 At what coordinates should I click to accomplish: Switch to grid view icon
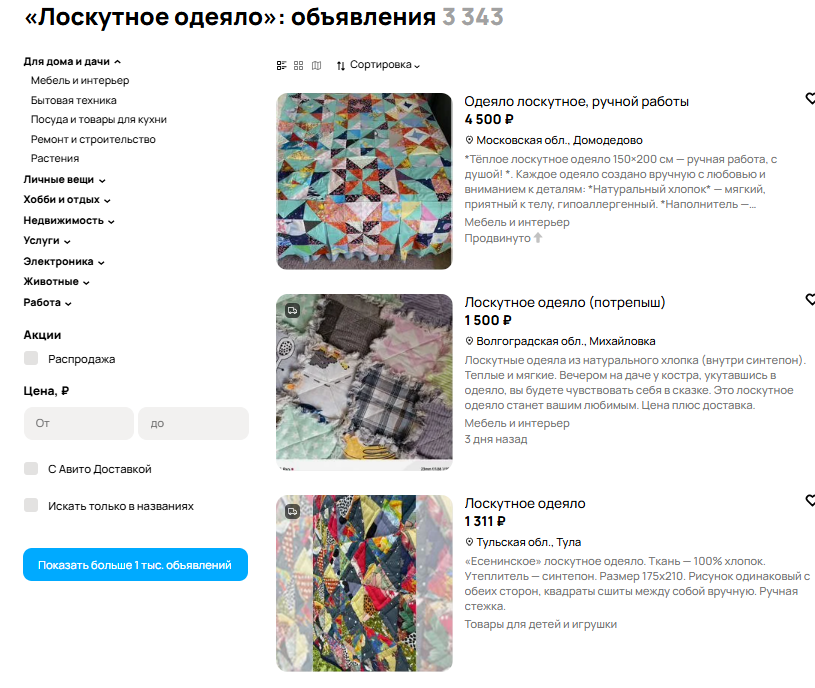(298, 65)
